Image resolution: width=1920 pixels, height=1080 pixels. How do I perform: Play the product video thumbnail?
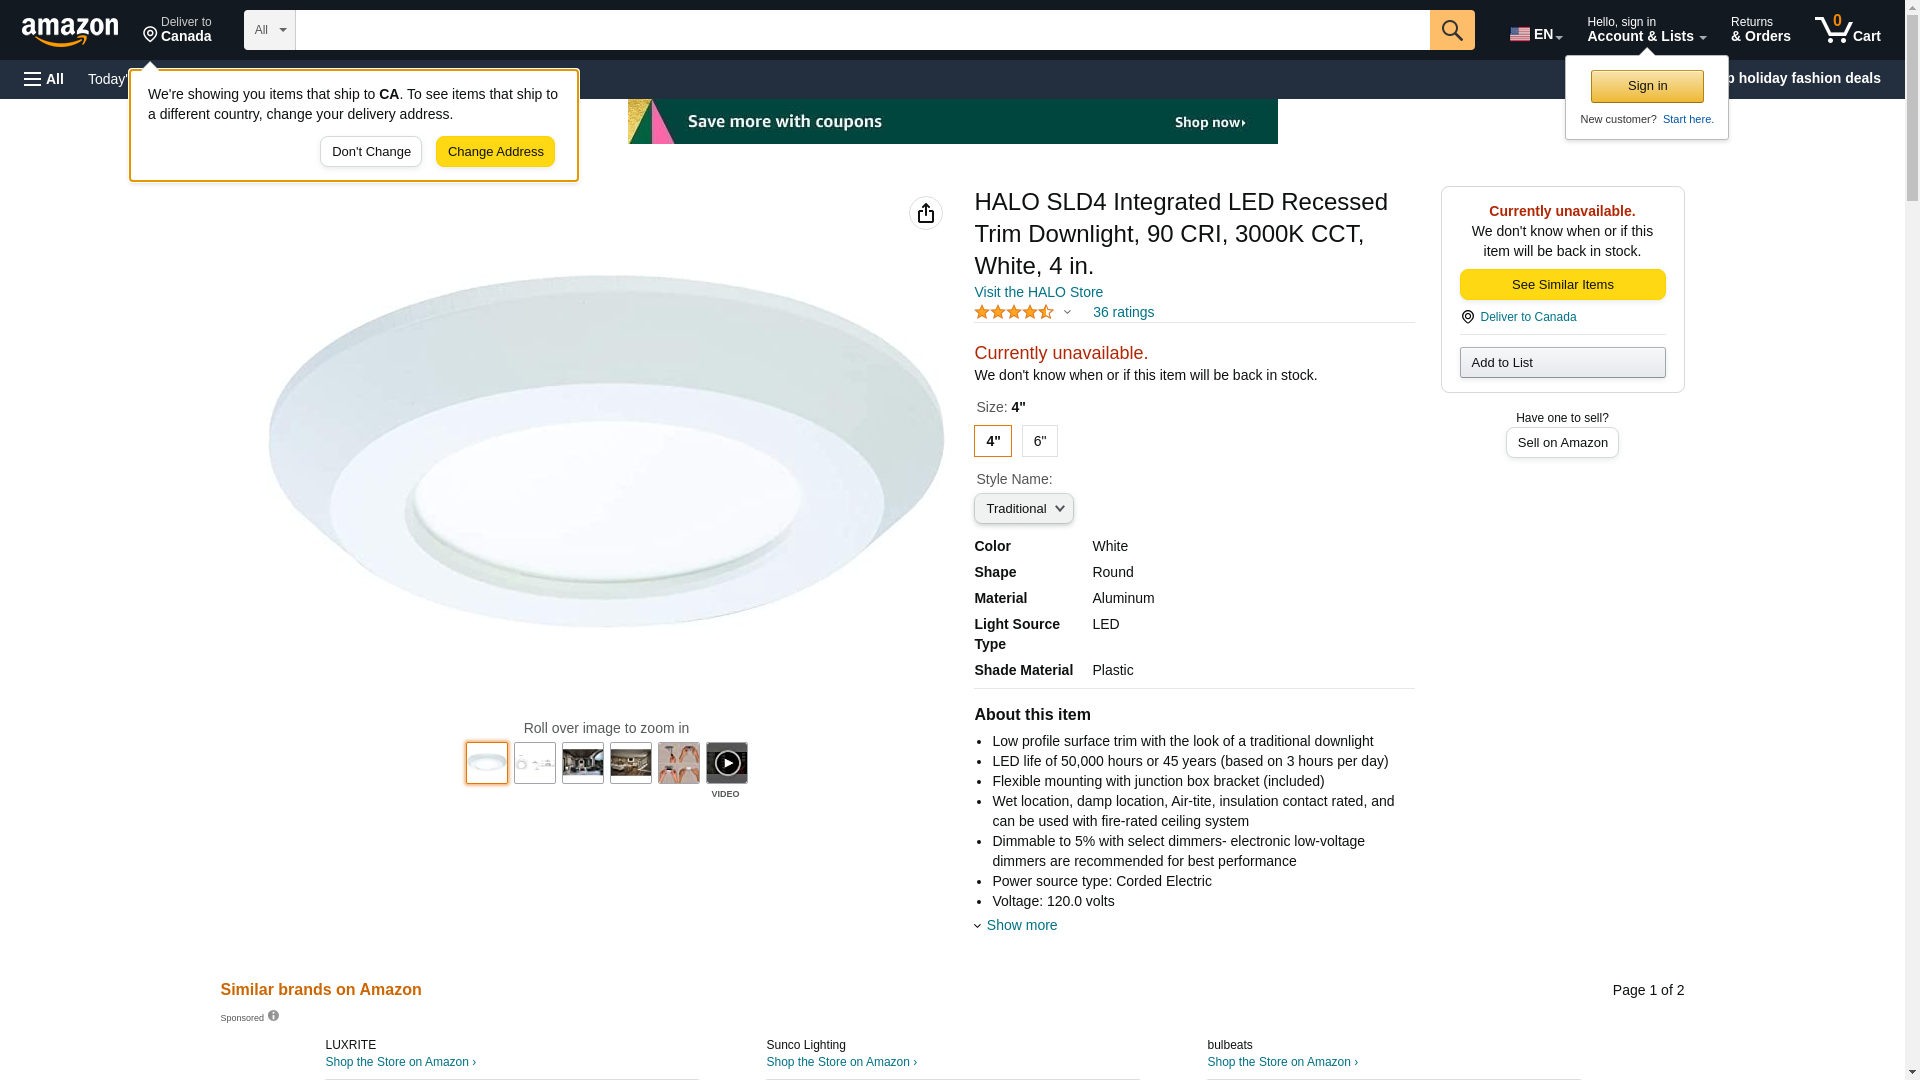[727, 764]
